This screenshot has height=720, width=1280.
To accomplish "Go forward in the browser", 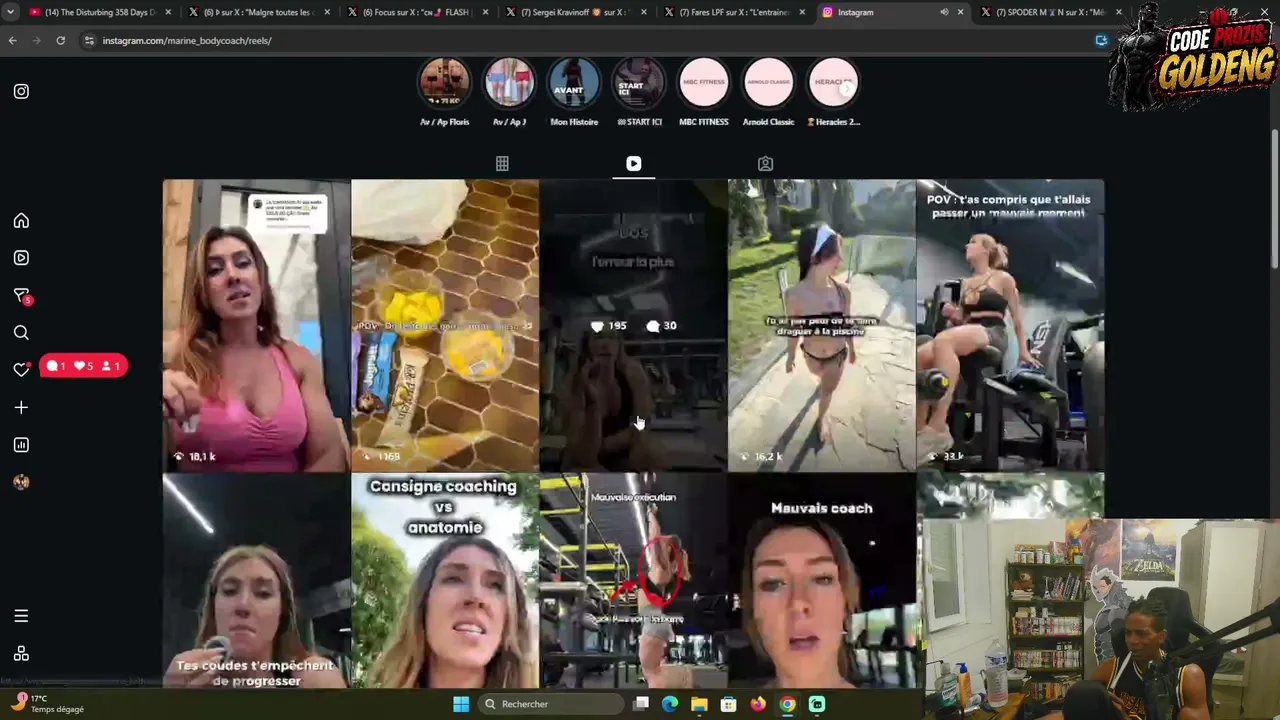I will [37, 40].
